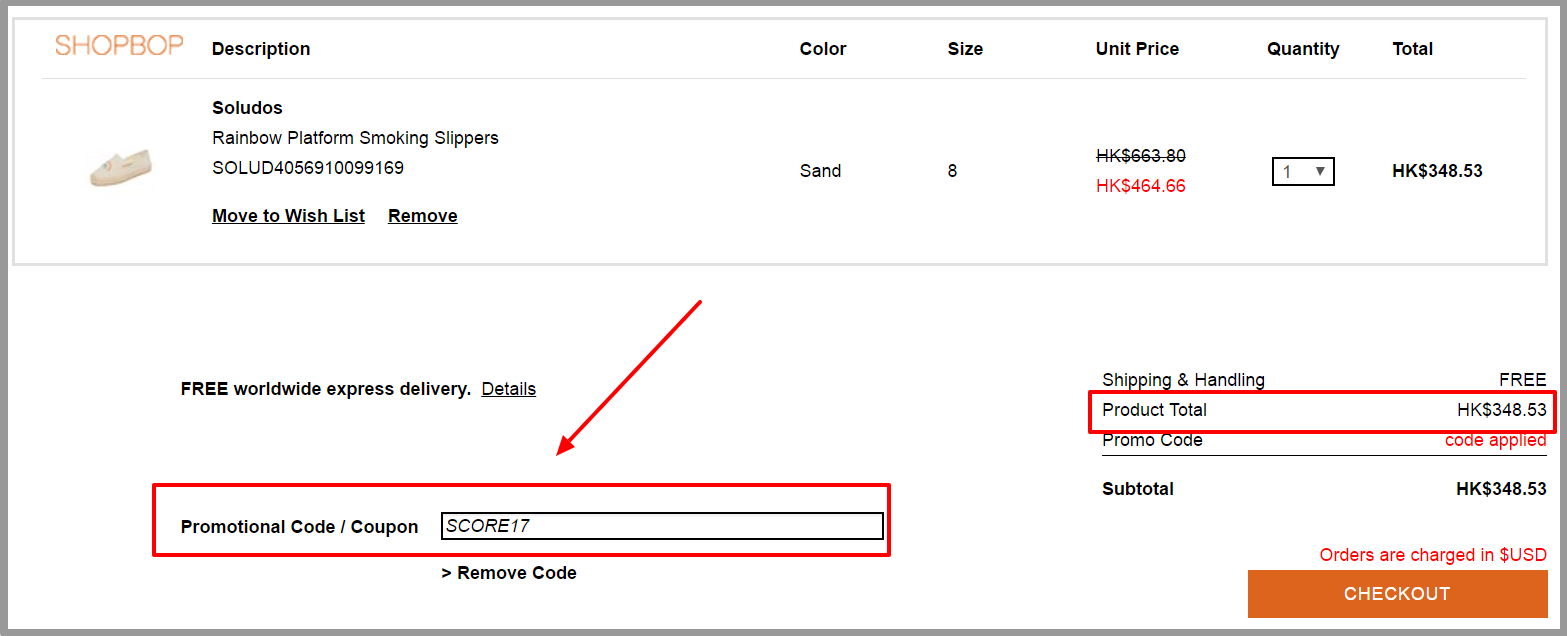The image size is (1567, 636).
Task: Click the Product Total amount HK$348.53
Action: coord(1502,410)
